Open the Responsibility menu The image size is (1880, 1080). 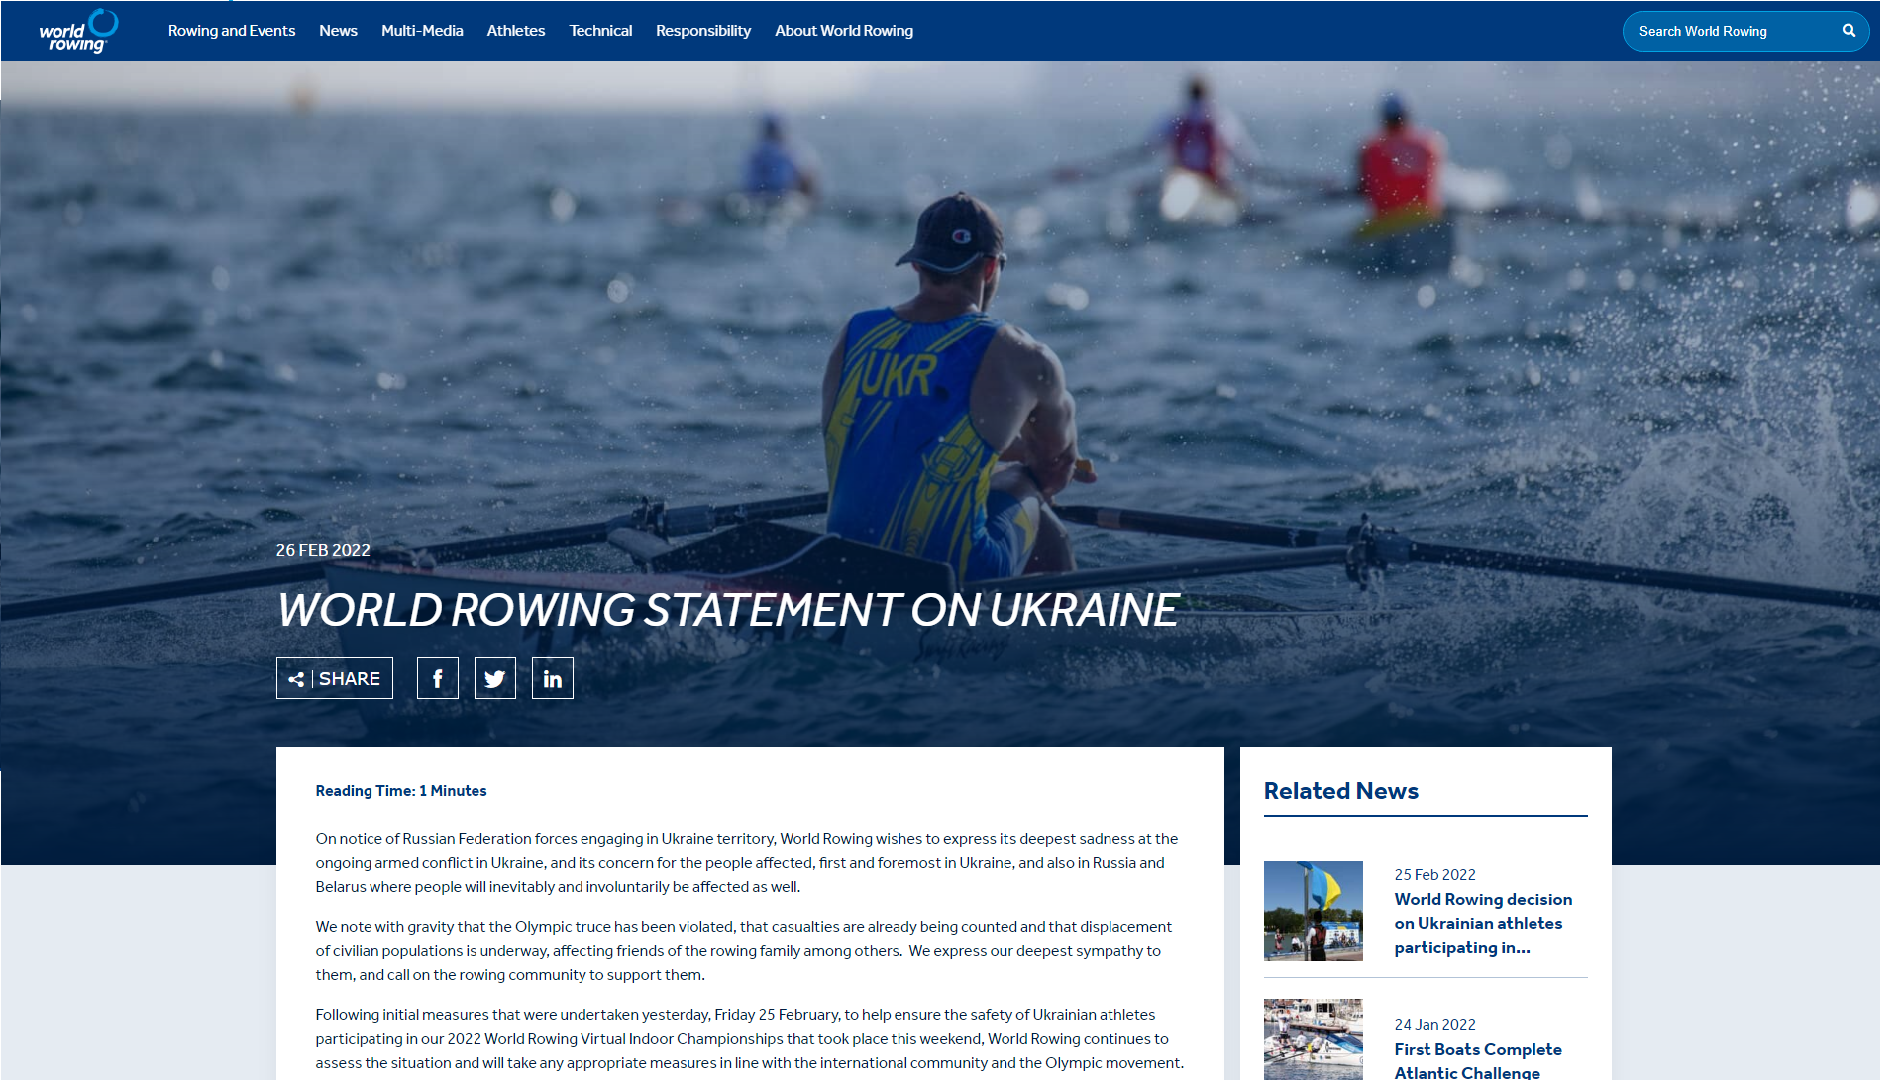[703, 31]
